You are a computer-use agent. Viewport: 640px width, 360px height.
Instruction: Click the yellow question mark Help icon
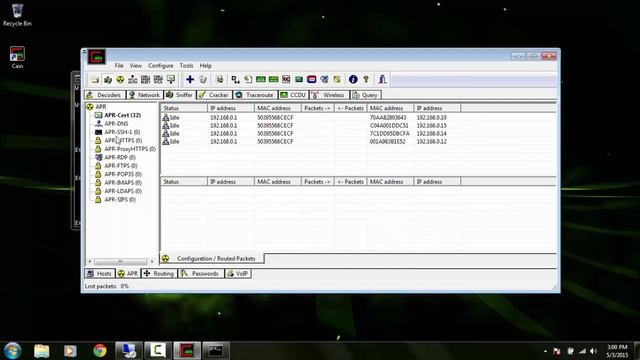coord(366,80)
